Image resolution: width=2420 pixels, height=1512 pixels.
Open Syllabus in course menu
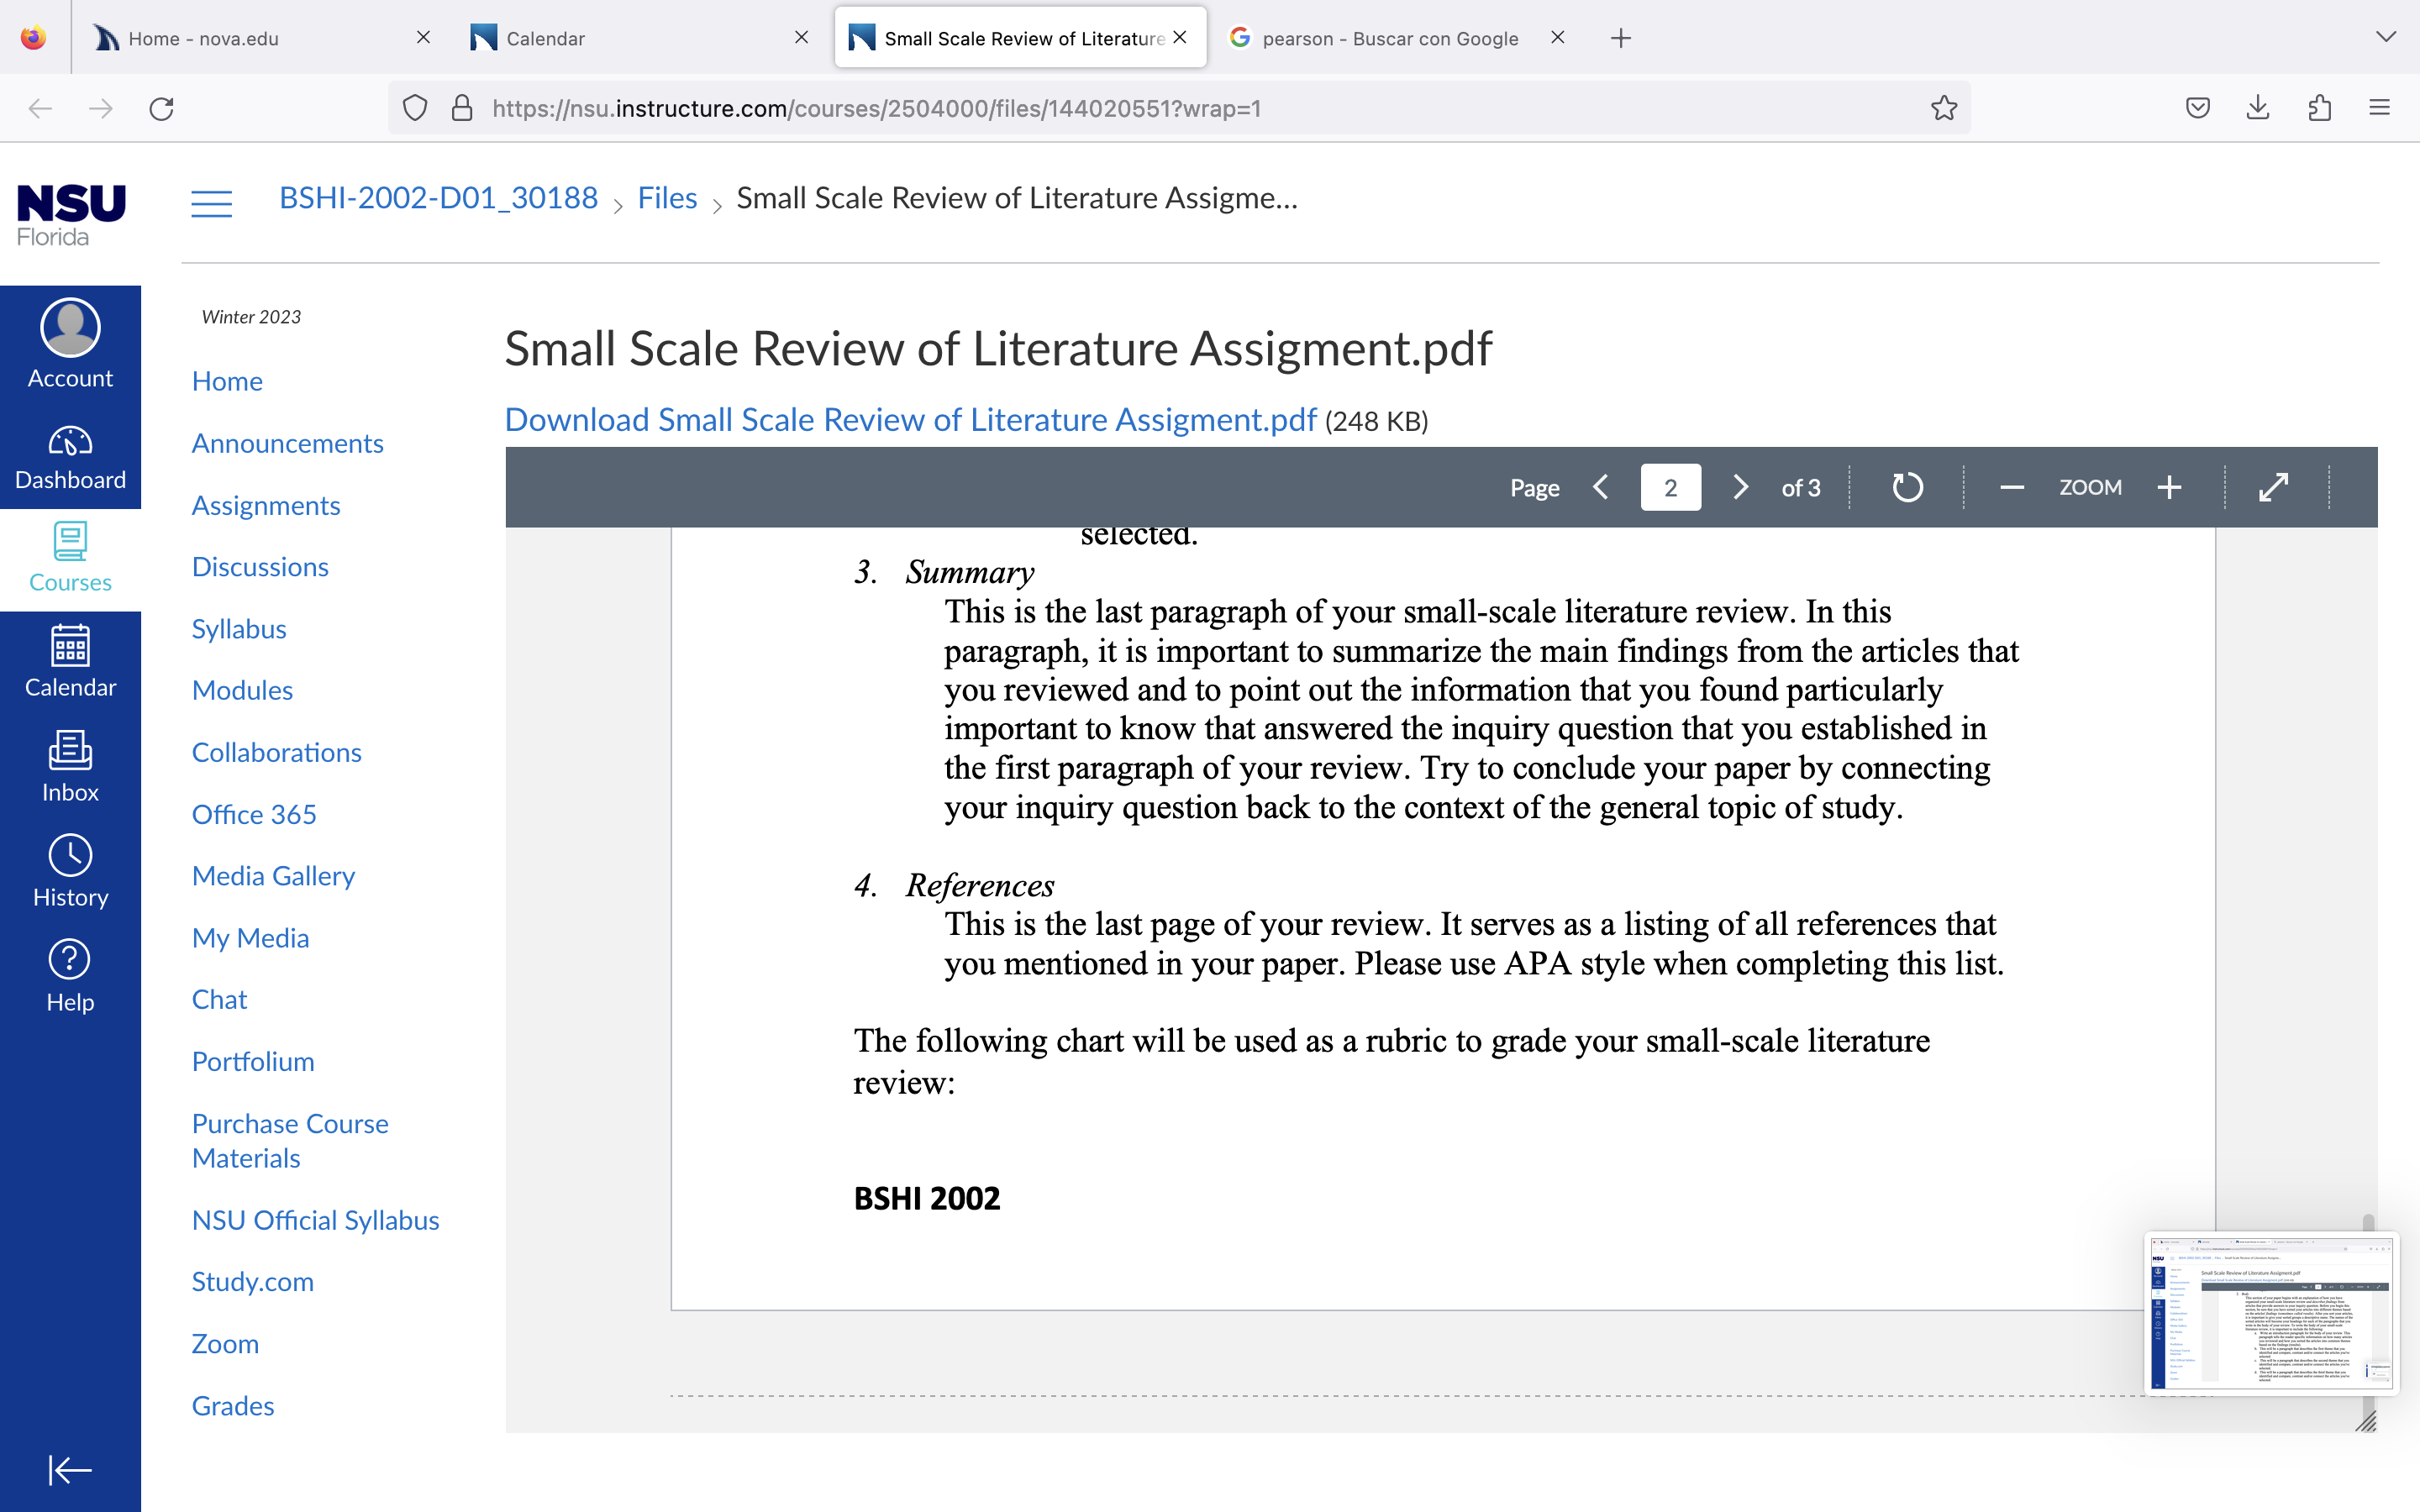click(239, 629)
